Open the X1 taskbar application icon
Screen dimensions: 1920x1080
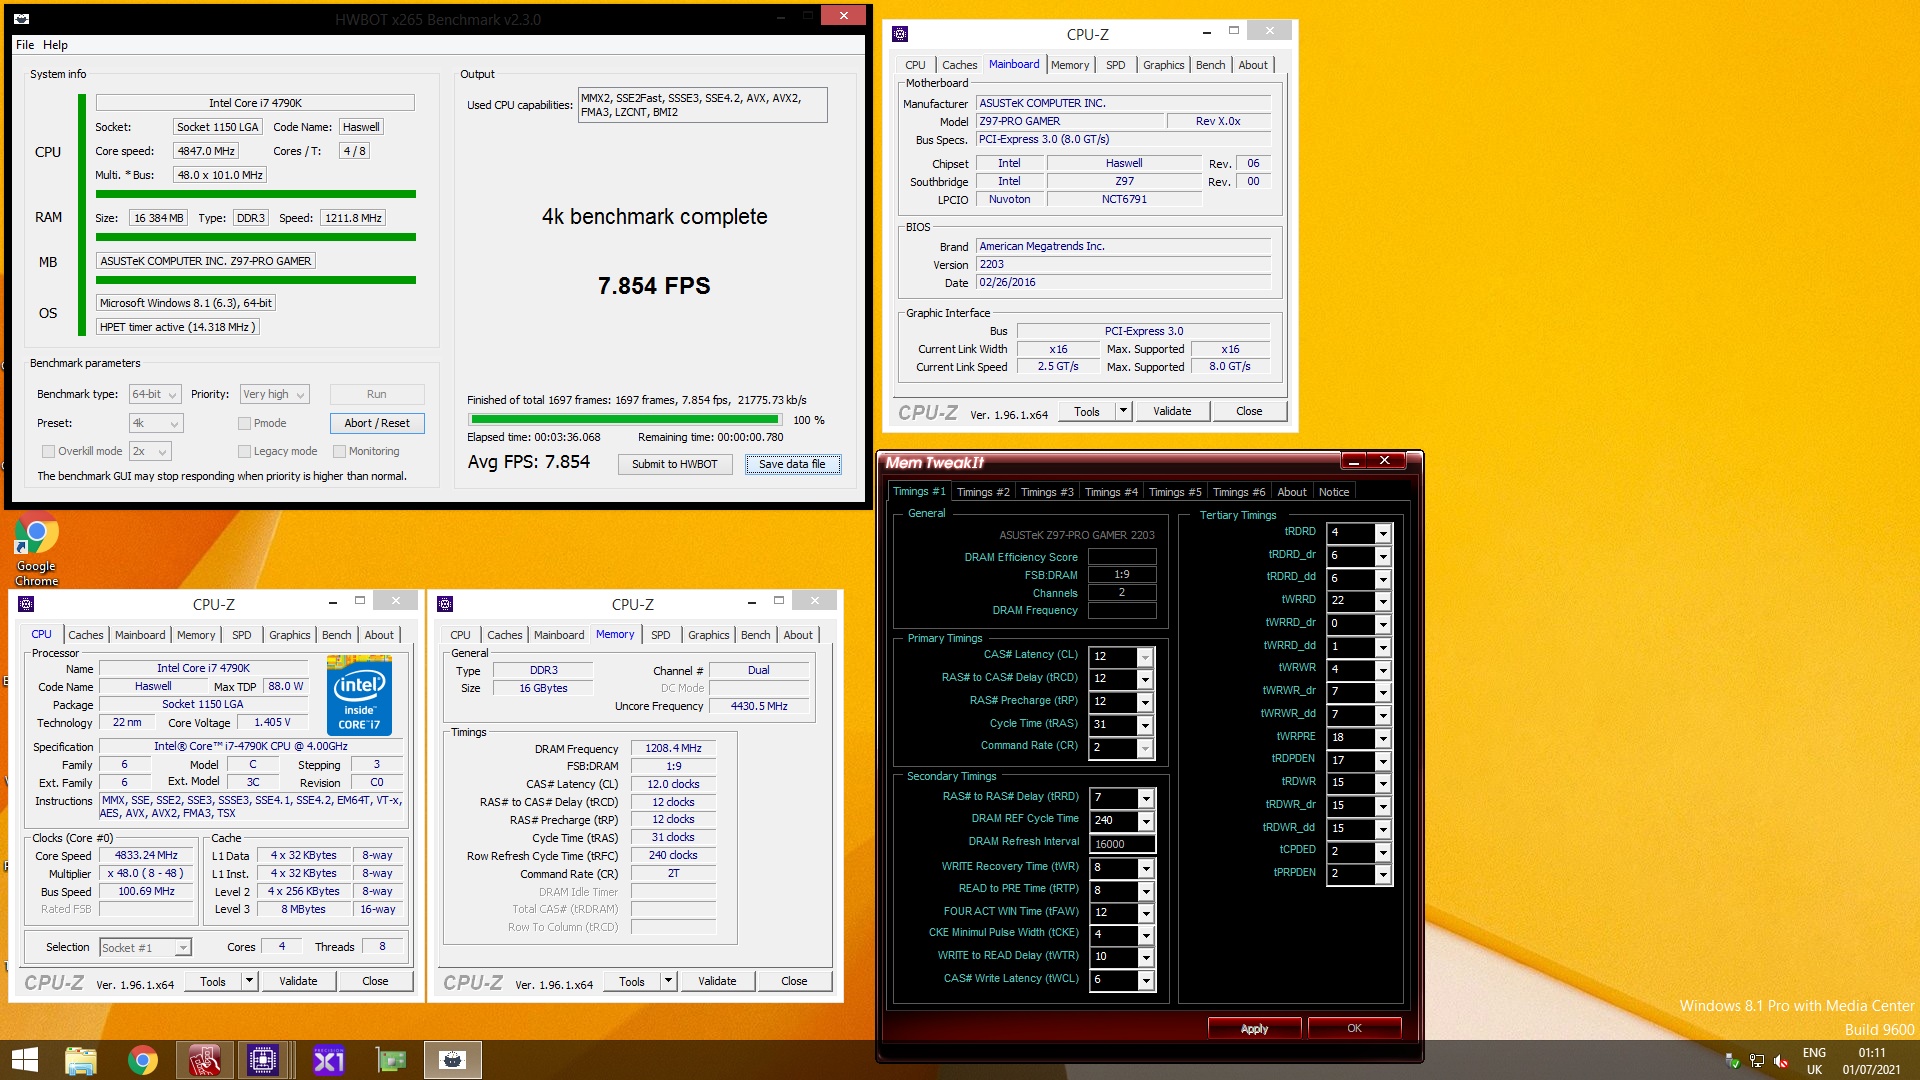click(329, 1060)
